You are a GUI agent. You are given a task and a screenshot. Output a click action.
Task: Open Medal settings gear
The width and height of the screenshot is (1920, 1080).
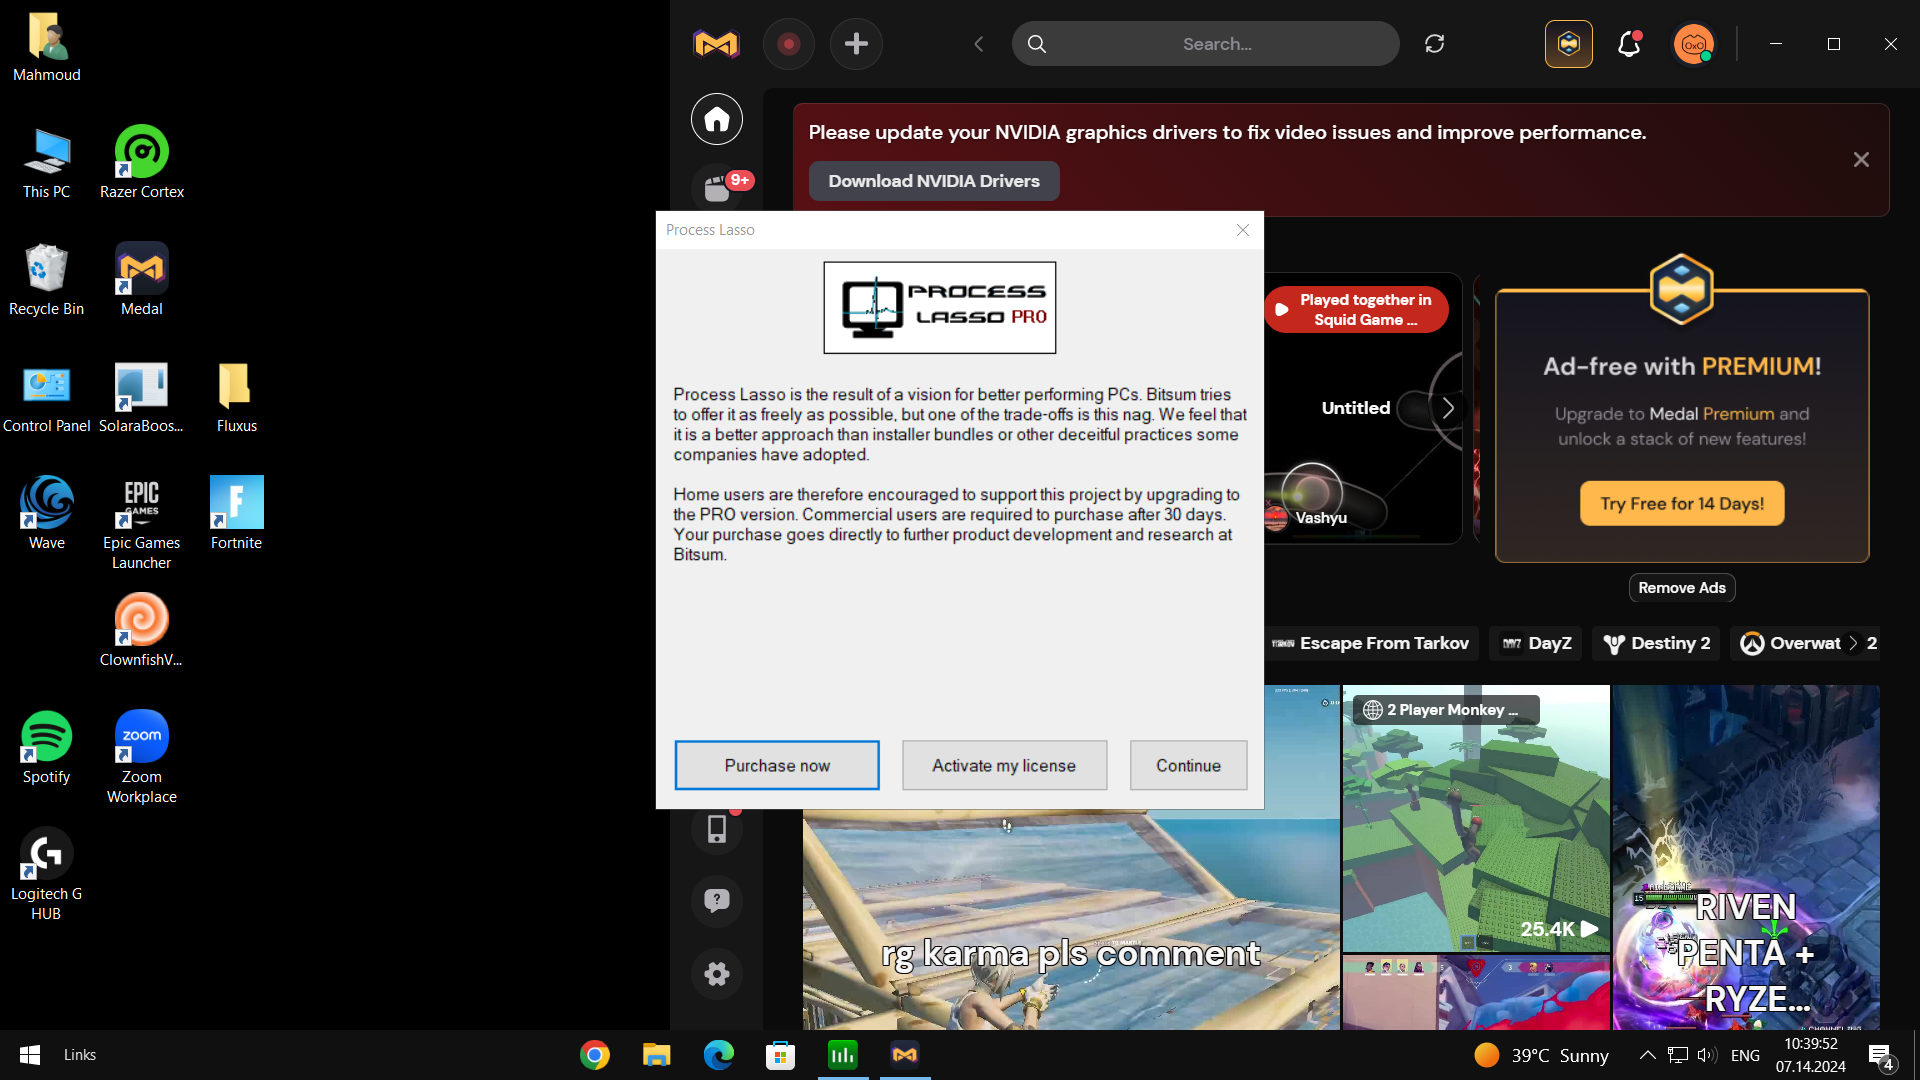click(x=717, y=974)
